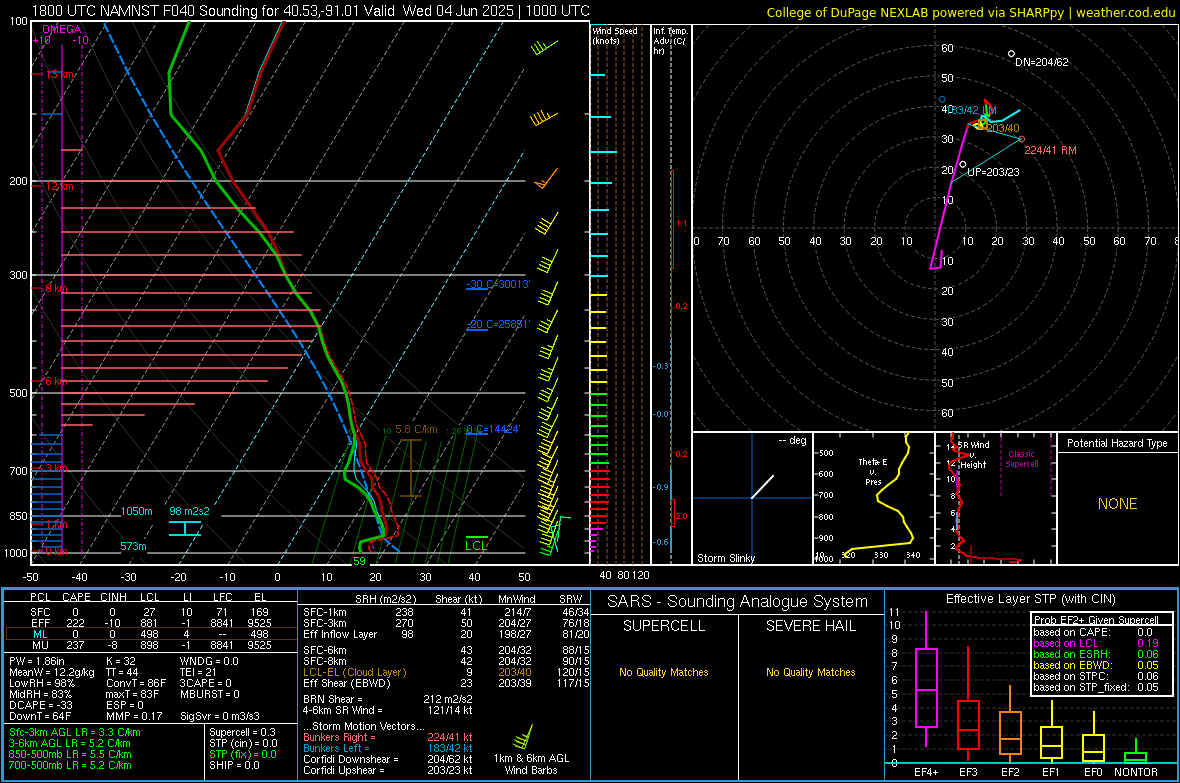Click the green LCL marker label
Screen dimensions: 1180x783
click(476, 545)
